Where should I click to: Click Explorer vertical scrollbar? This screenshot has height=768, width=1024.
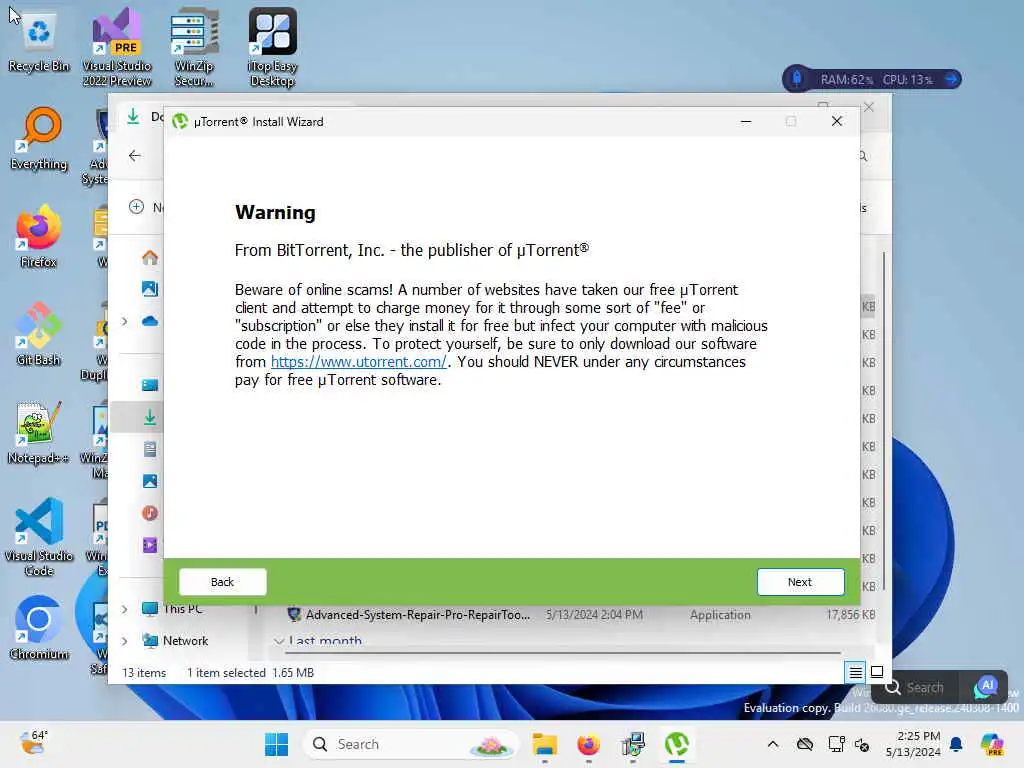click(884, 421)
